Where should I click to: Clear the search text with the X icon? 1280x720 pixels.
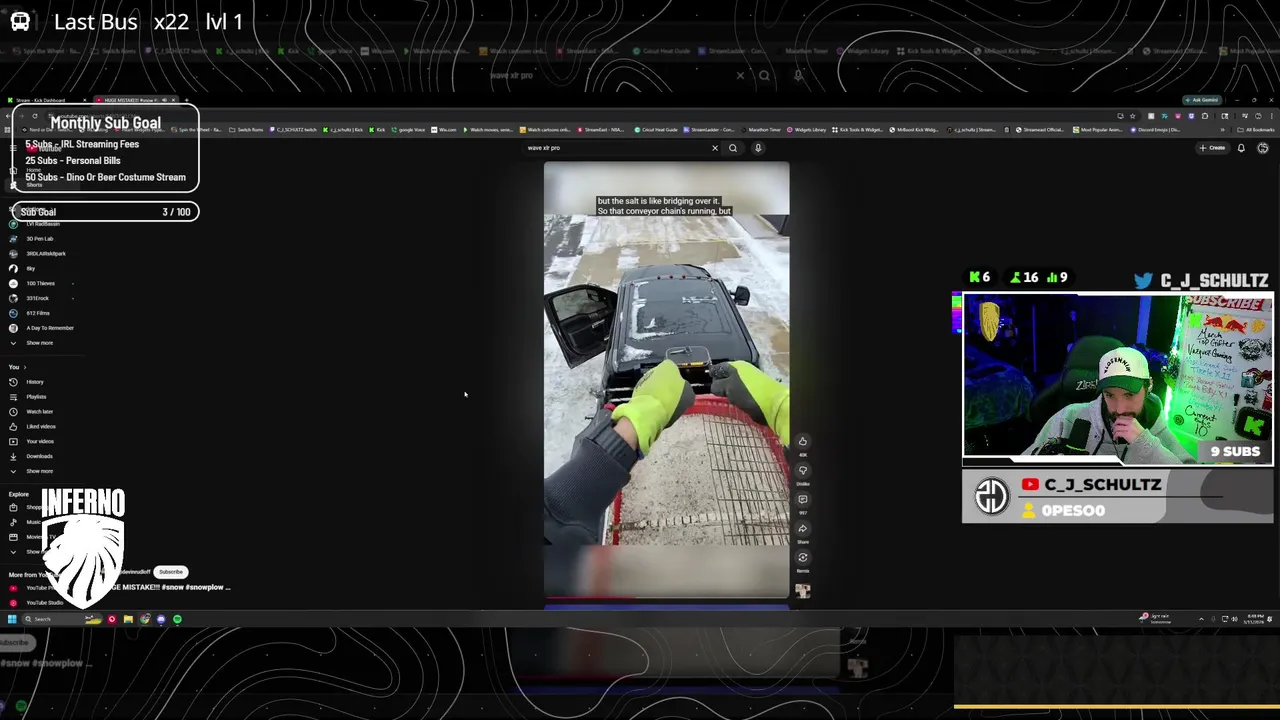(x=715, y=148)
